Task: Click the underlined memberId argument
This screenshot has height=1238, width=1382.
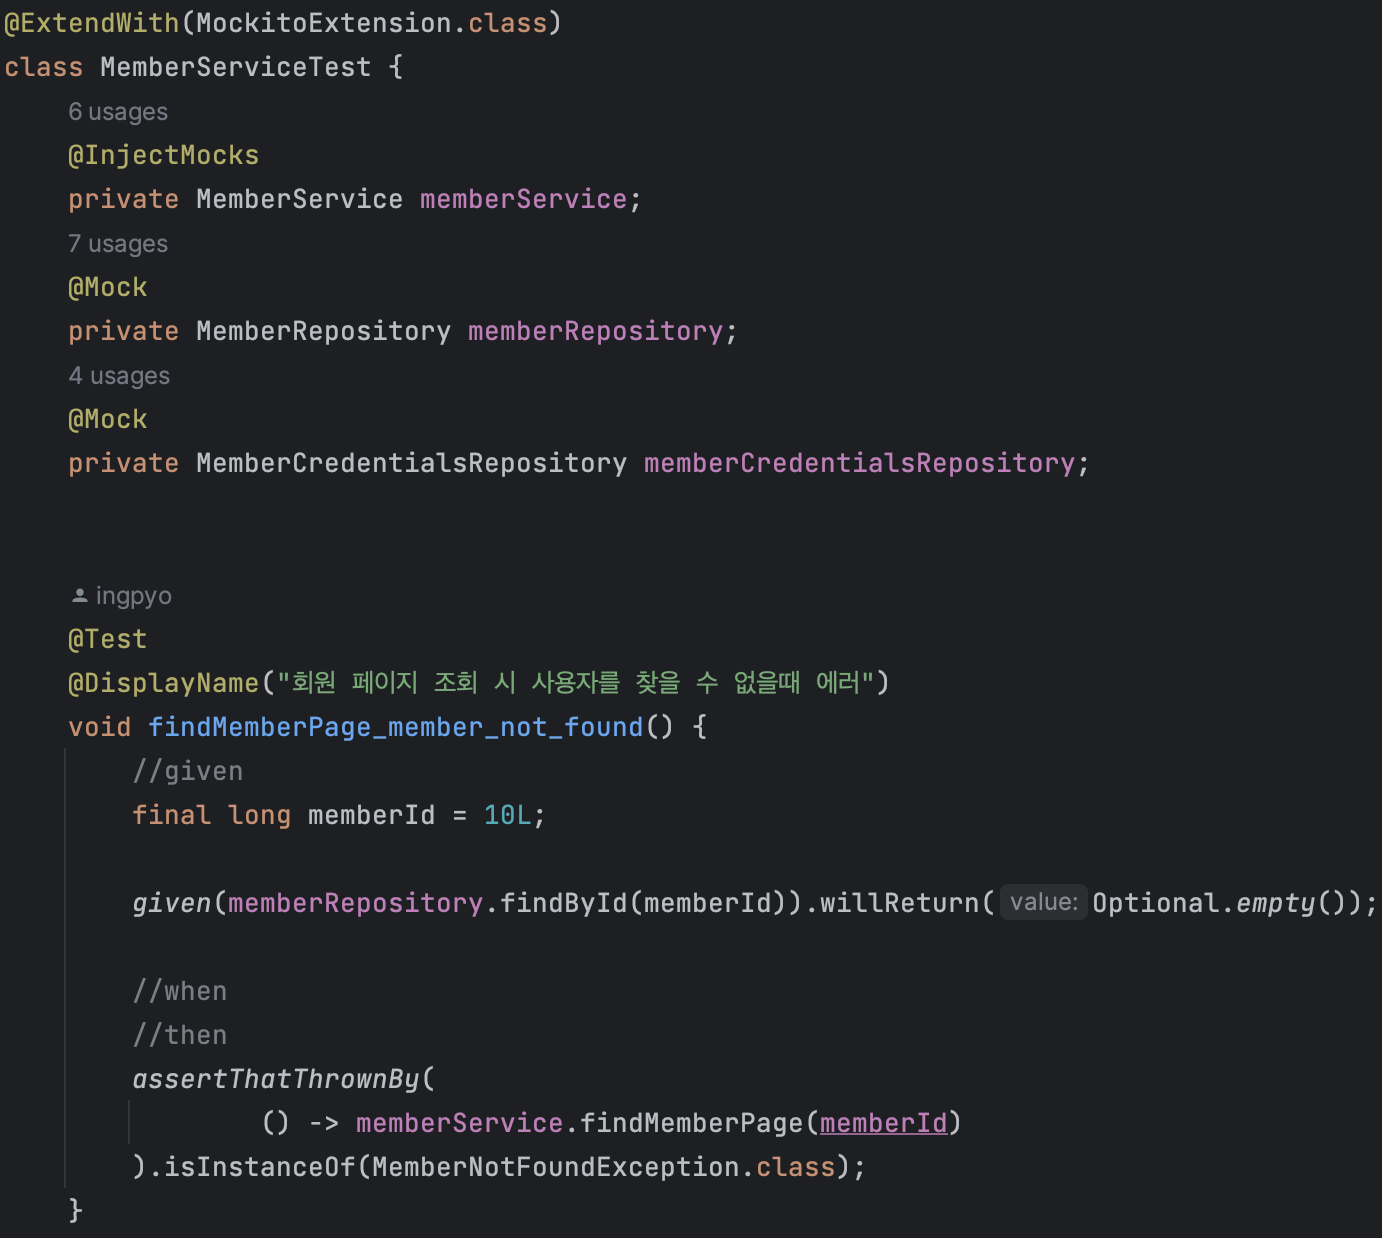Action: pos(883,1123)
